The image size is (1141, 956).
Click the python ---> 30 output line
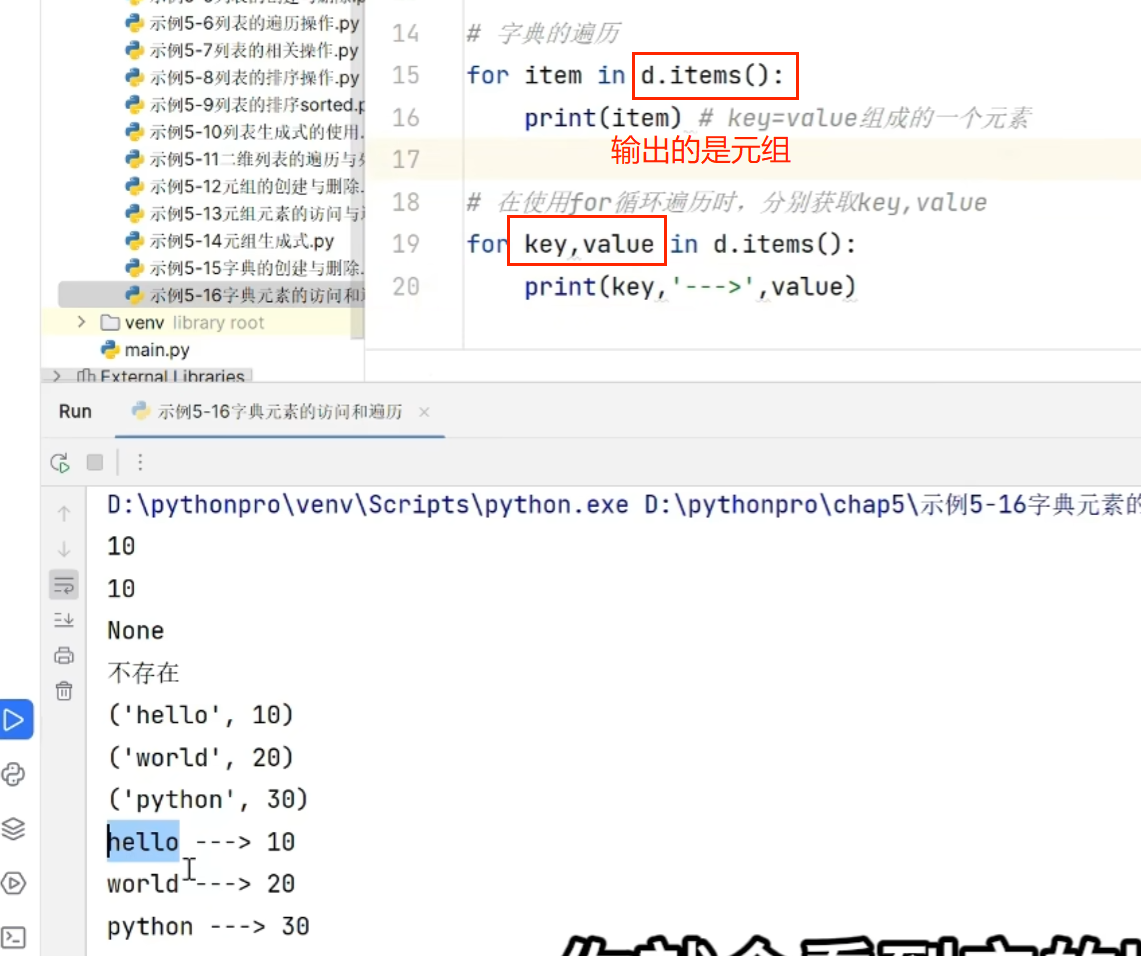tap(208, 926)
